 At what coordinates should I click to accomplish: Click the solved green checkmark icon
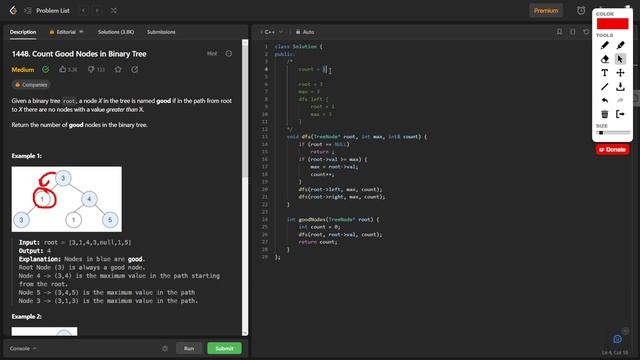tap(45, 69)
